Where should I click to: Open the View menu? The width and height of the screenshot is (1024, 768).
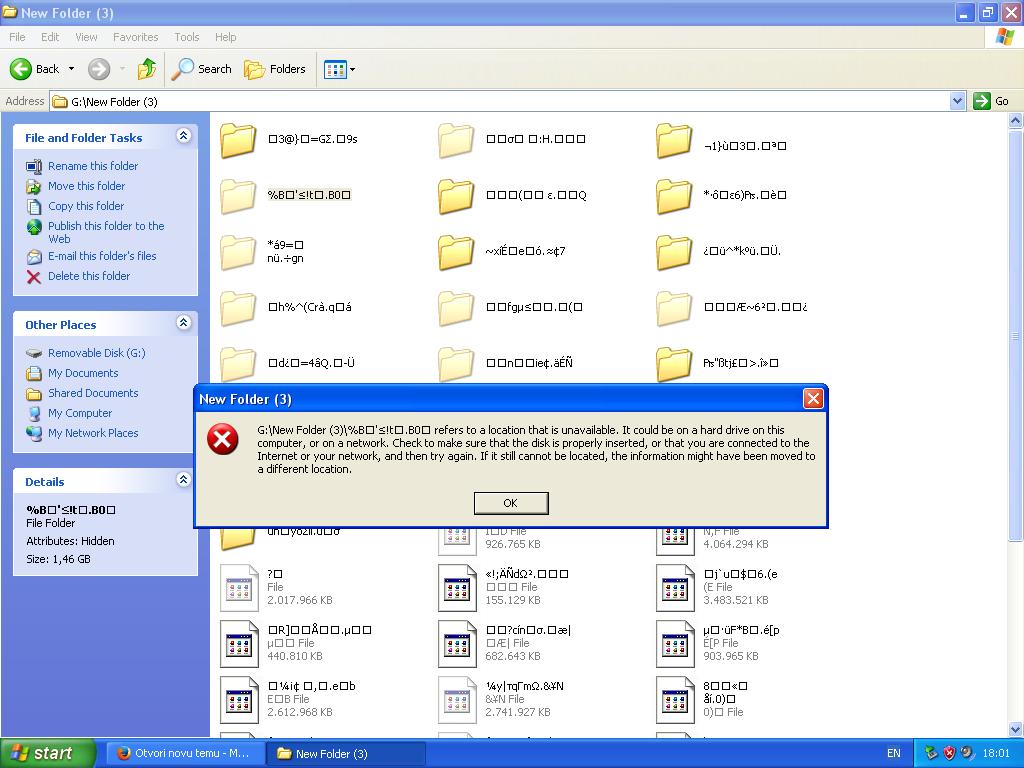point(86,37)
